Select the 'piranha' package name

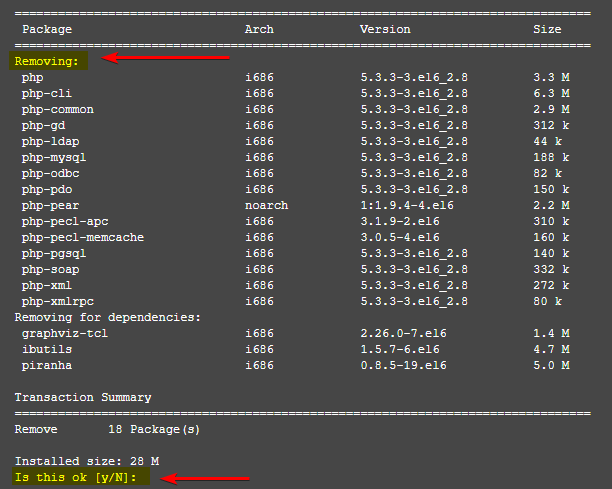[47, 366]
